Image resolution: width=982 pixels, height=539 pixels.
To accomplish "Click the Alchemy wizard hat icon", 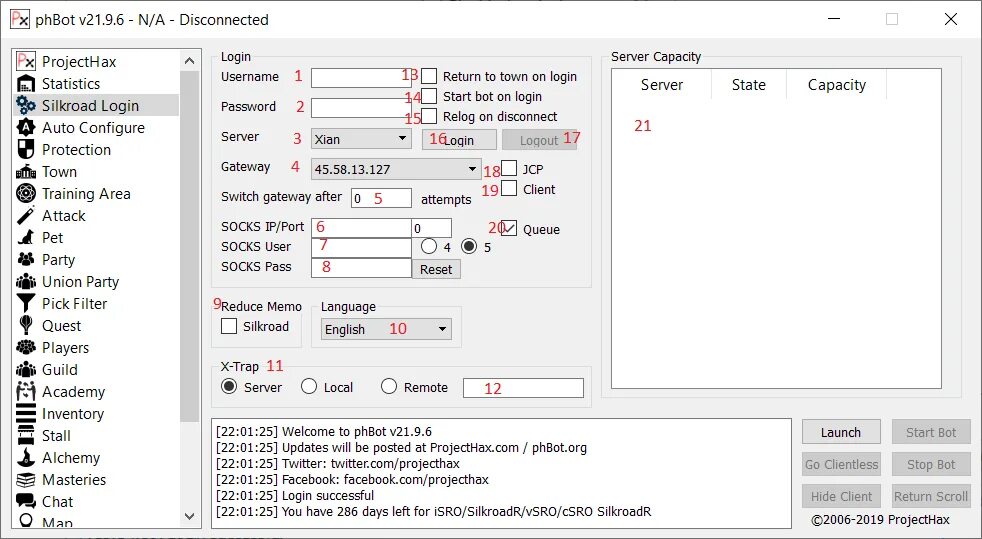I will (x=26, y=458).
